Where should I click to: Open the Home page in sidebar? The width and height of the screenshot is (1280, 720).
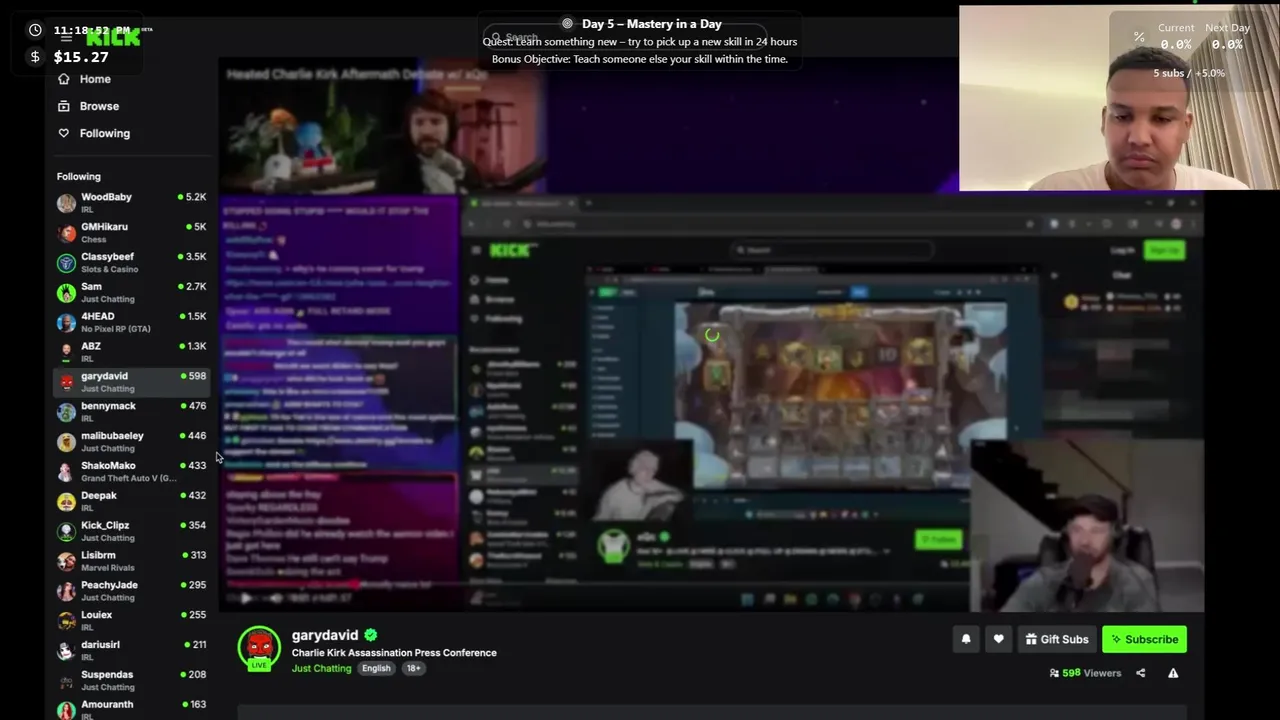[84, 79]
